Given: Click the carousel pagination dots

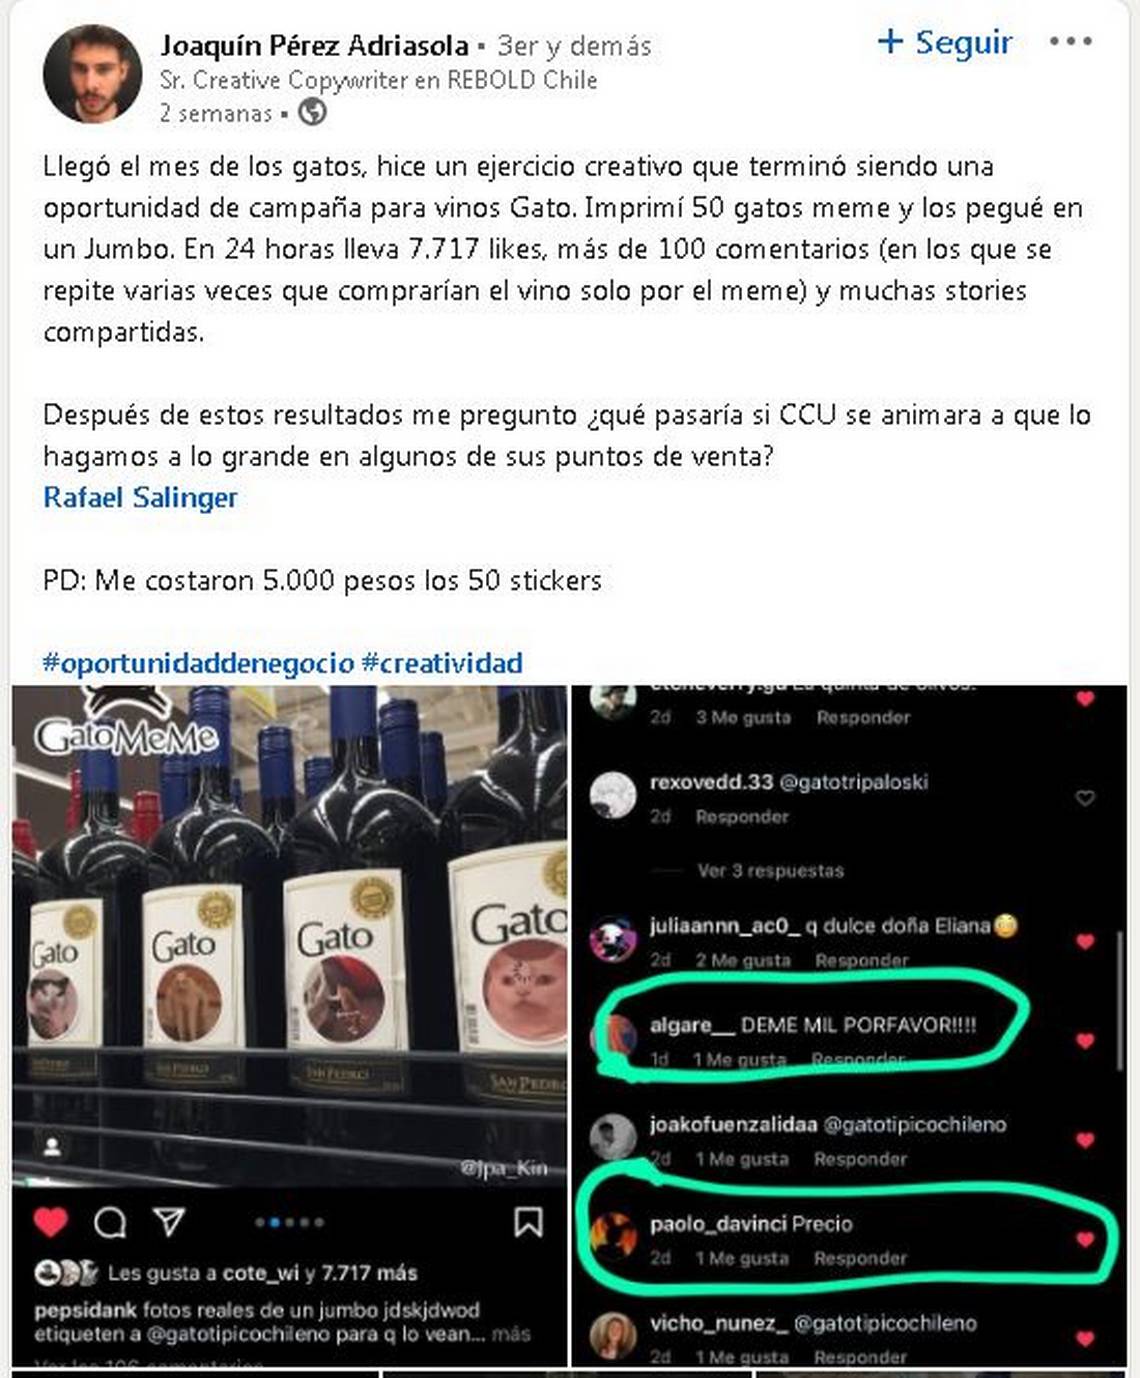Looking at the screenshot, I should click(x=289, y=1222).
